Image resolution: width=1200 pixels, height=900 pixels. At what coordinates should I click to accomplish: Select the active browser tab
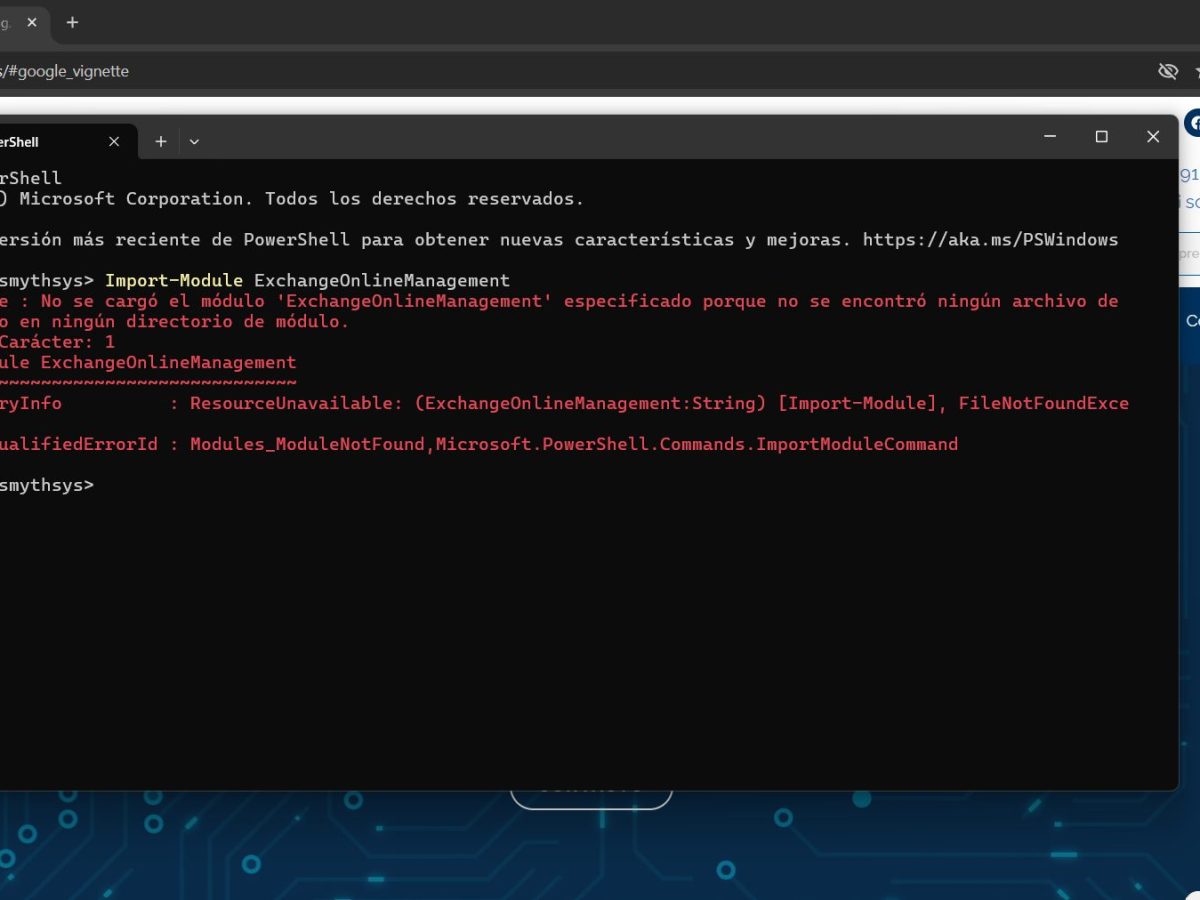point(10,22)
